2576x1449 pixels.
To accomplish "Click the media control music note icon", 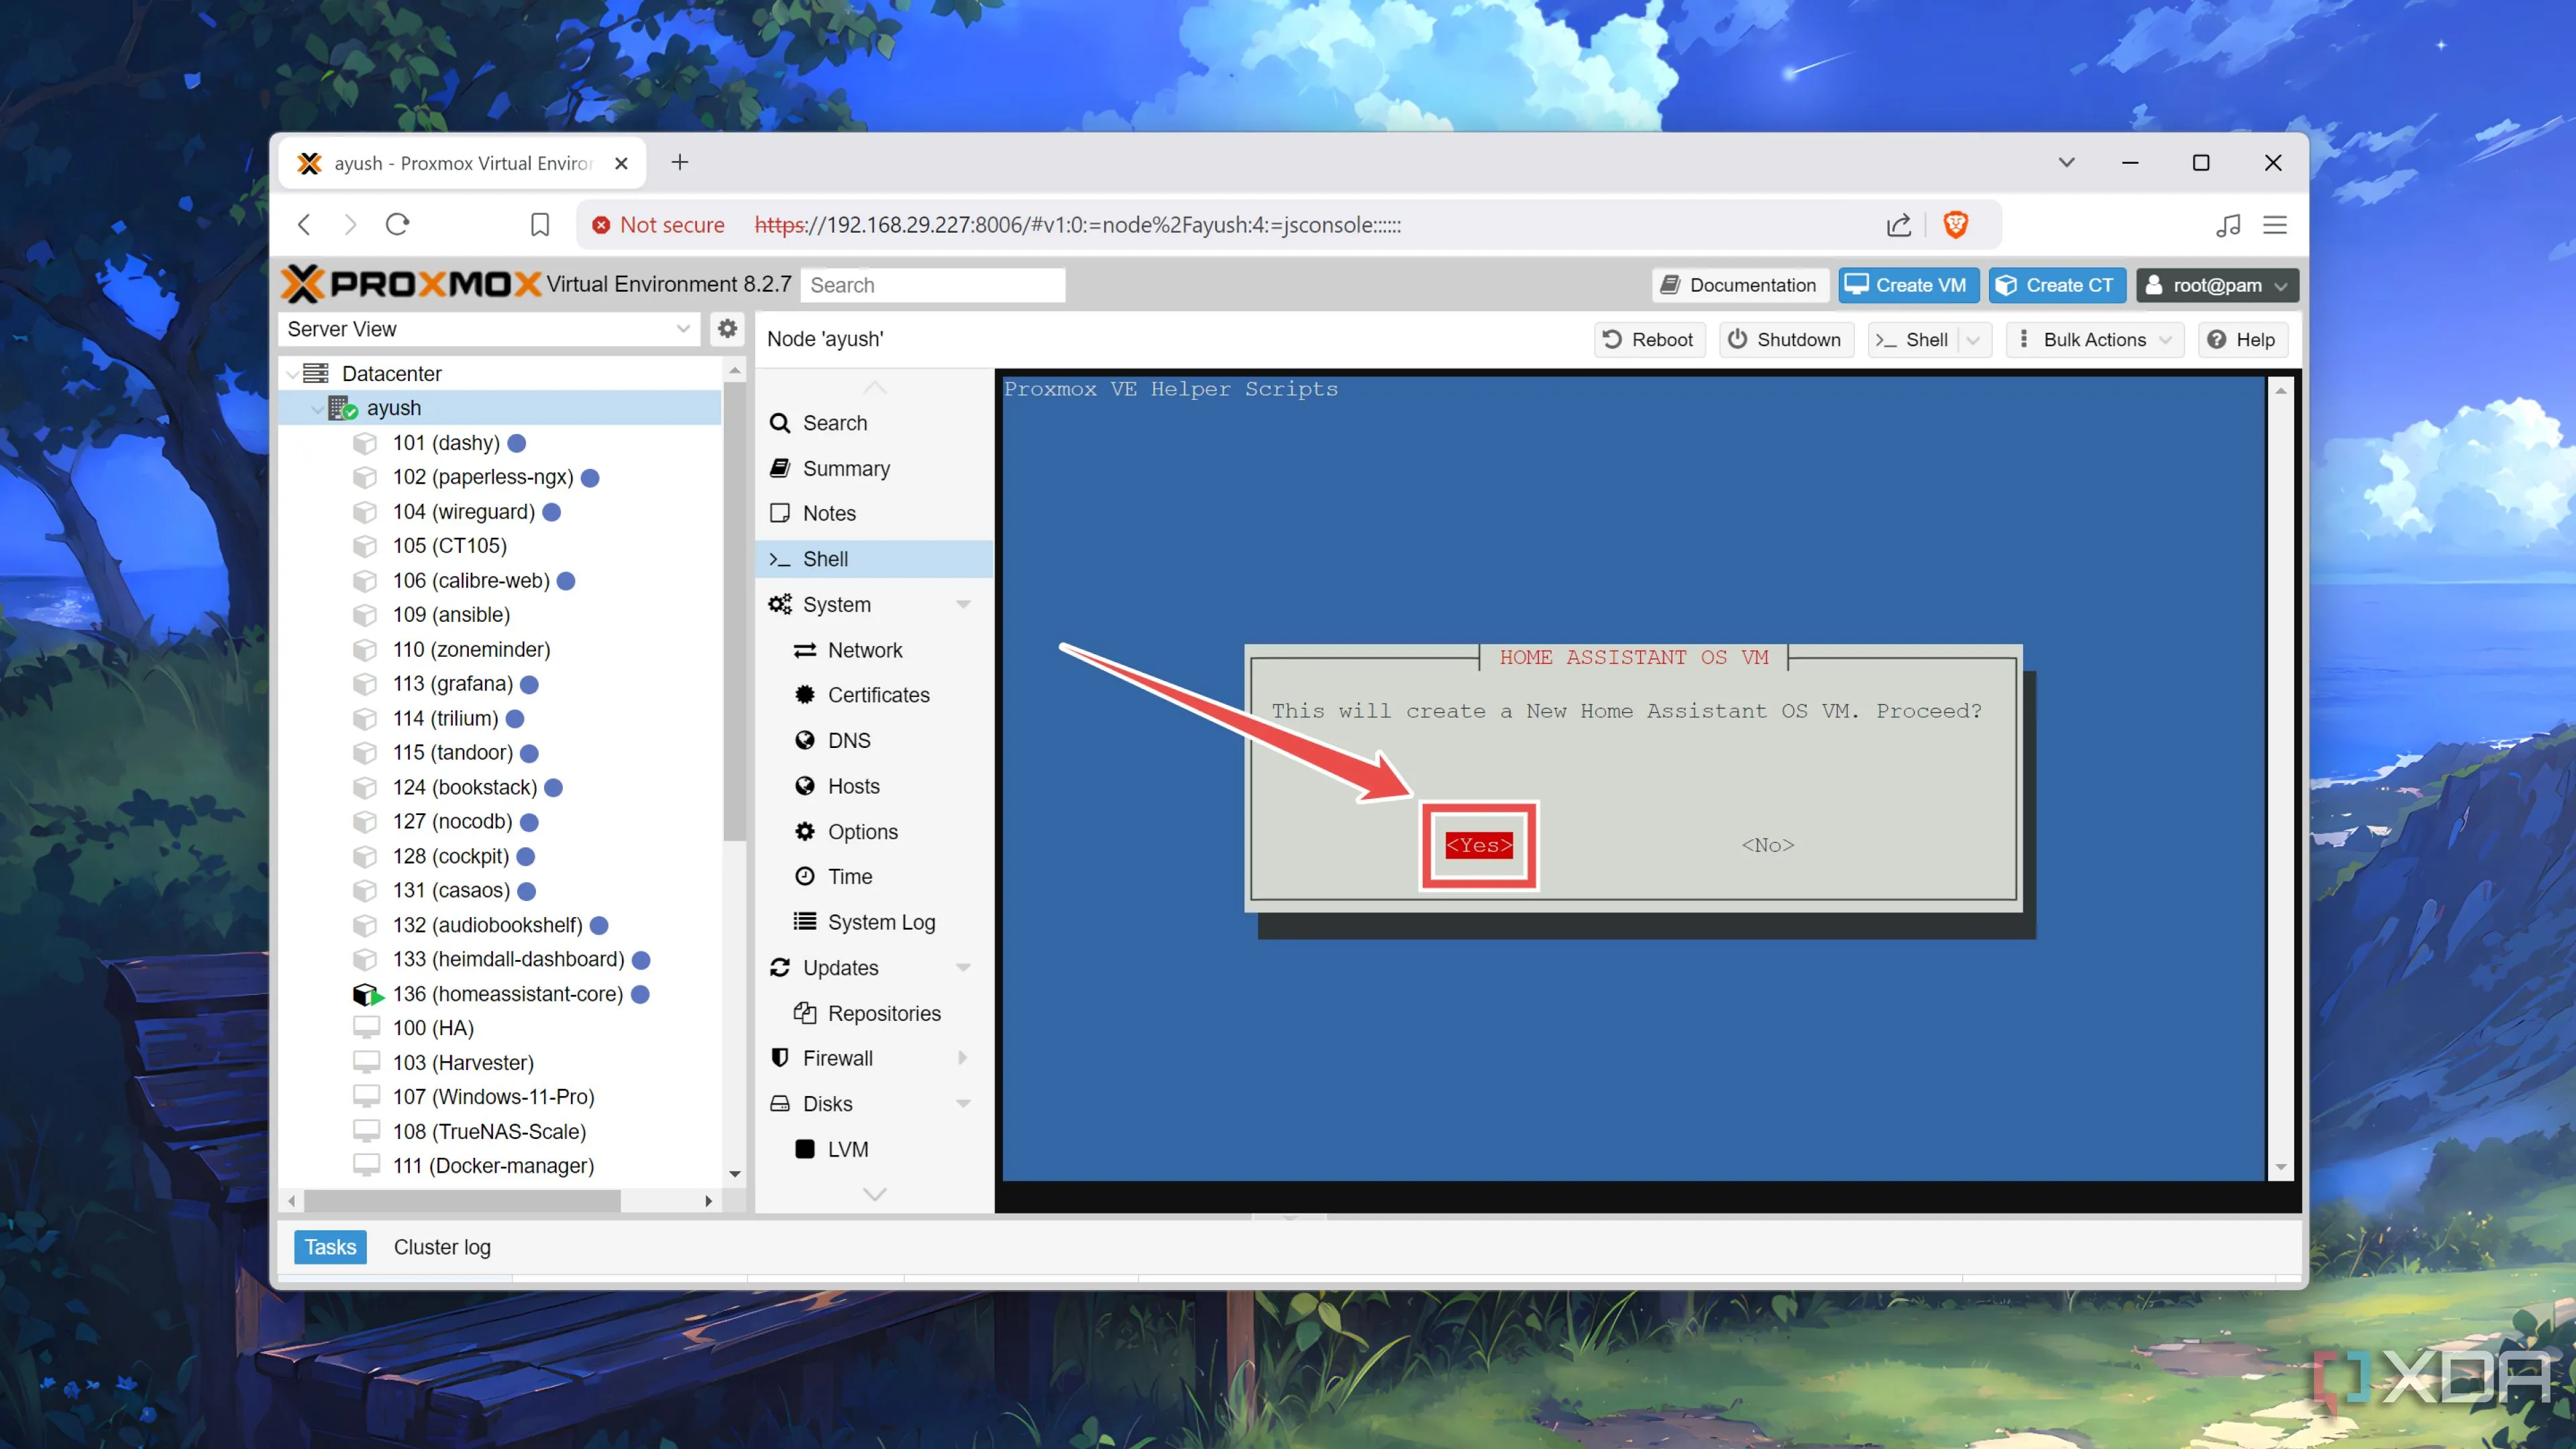I will pyautogui.click(x=2227, y=224).
